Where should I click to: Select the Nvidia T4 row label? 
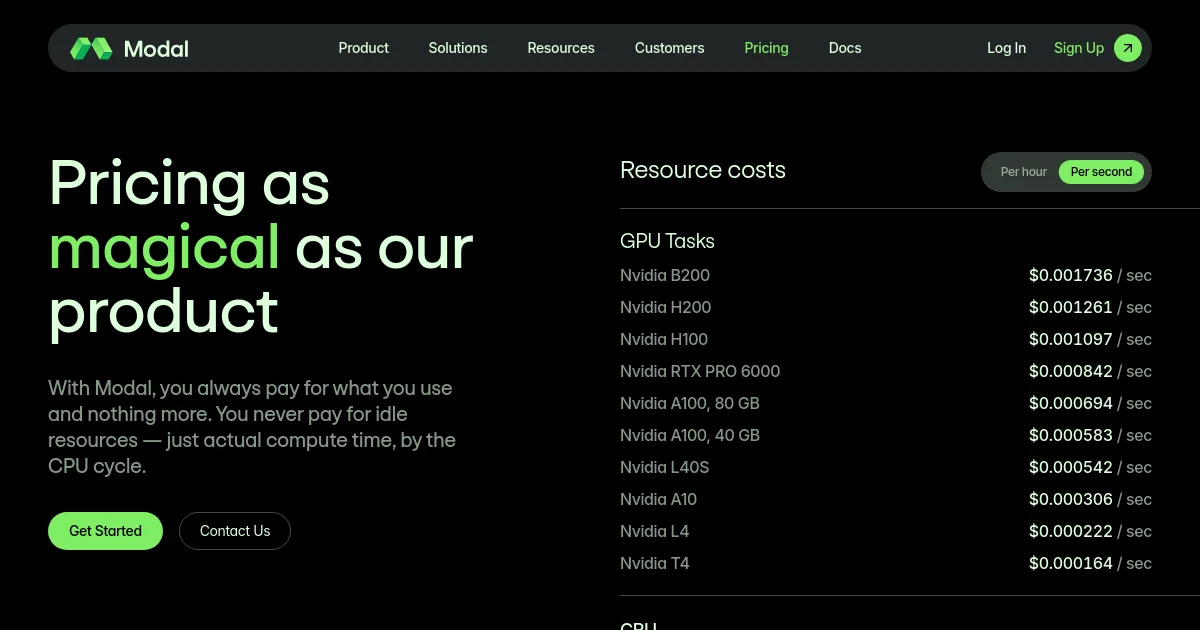click(x=655, y=563)
